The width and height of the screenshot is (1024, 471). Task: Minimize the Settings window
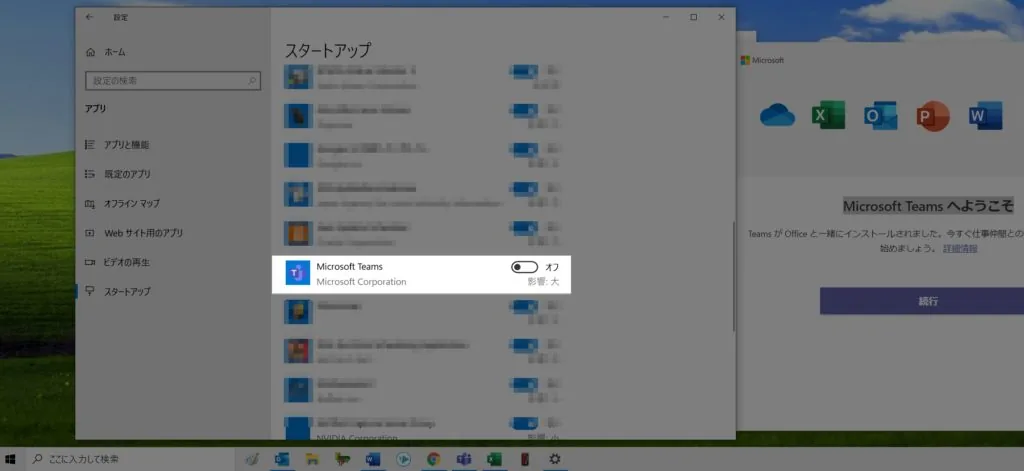coord(665,18)
